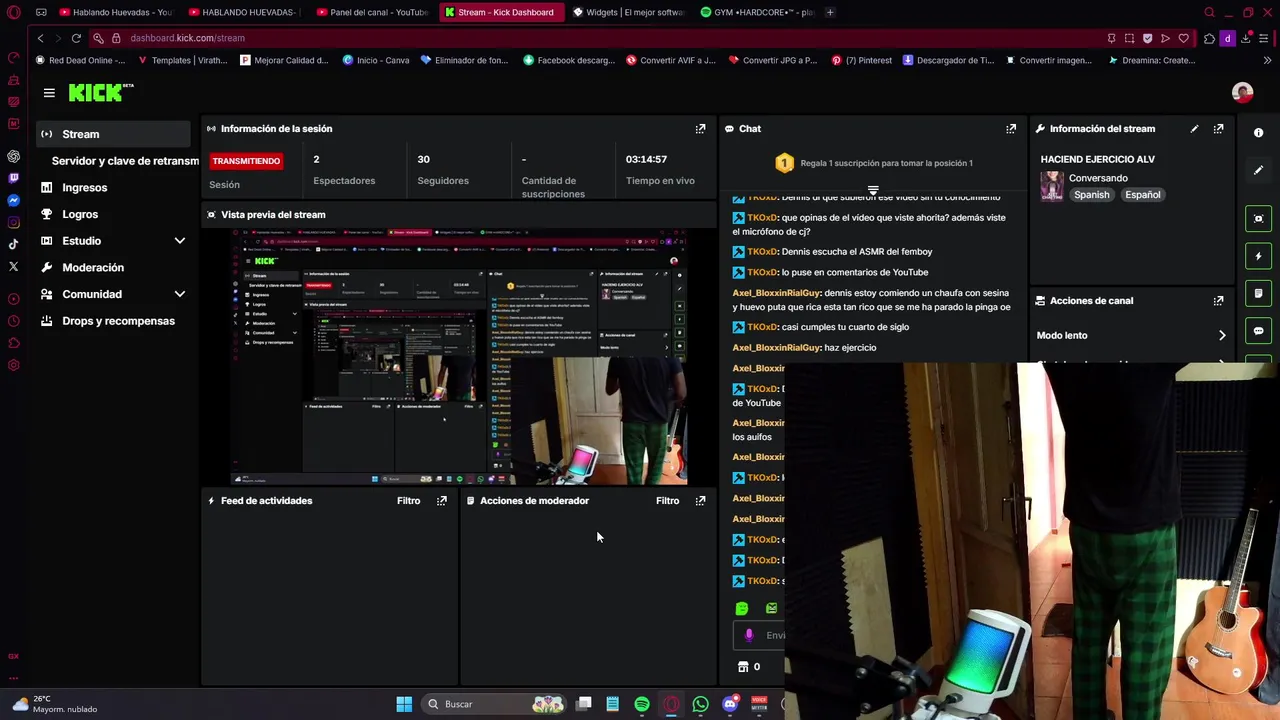
Task: Open Filtro in Feed de actividades
Action: 408,501
